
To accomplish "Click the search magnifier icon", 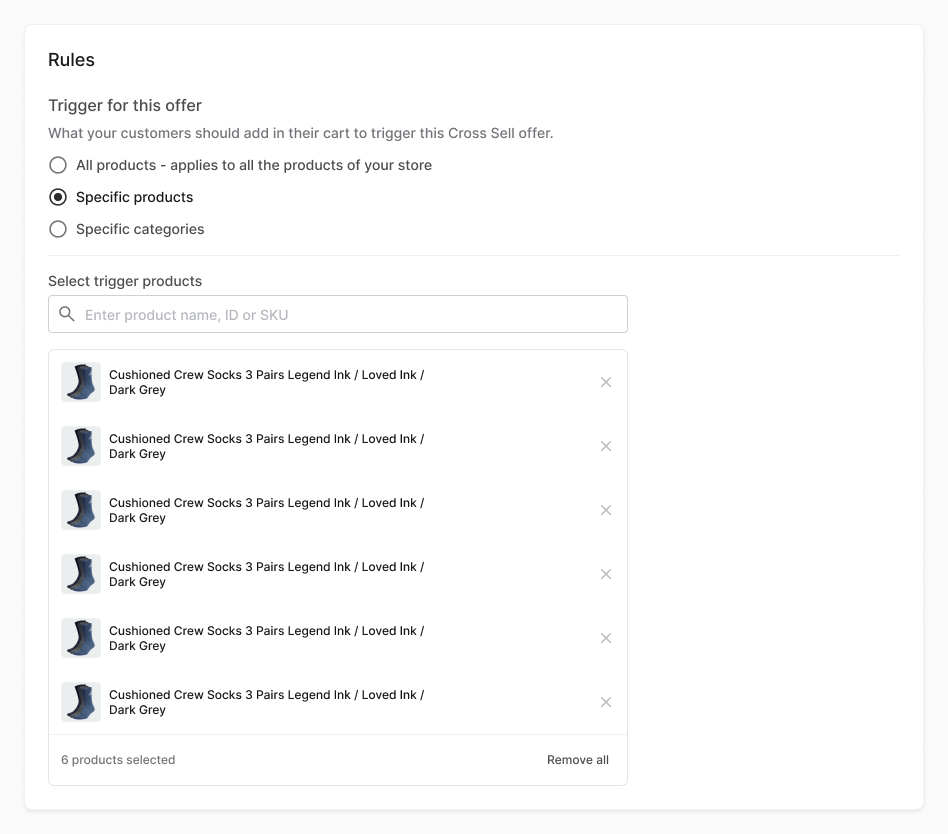I will point(67,314).
